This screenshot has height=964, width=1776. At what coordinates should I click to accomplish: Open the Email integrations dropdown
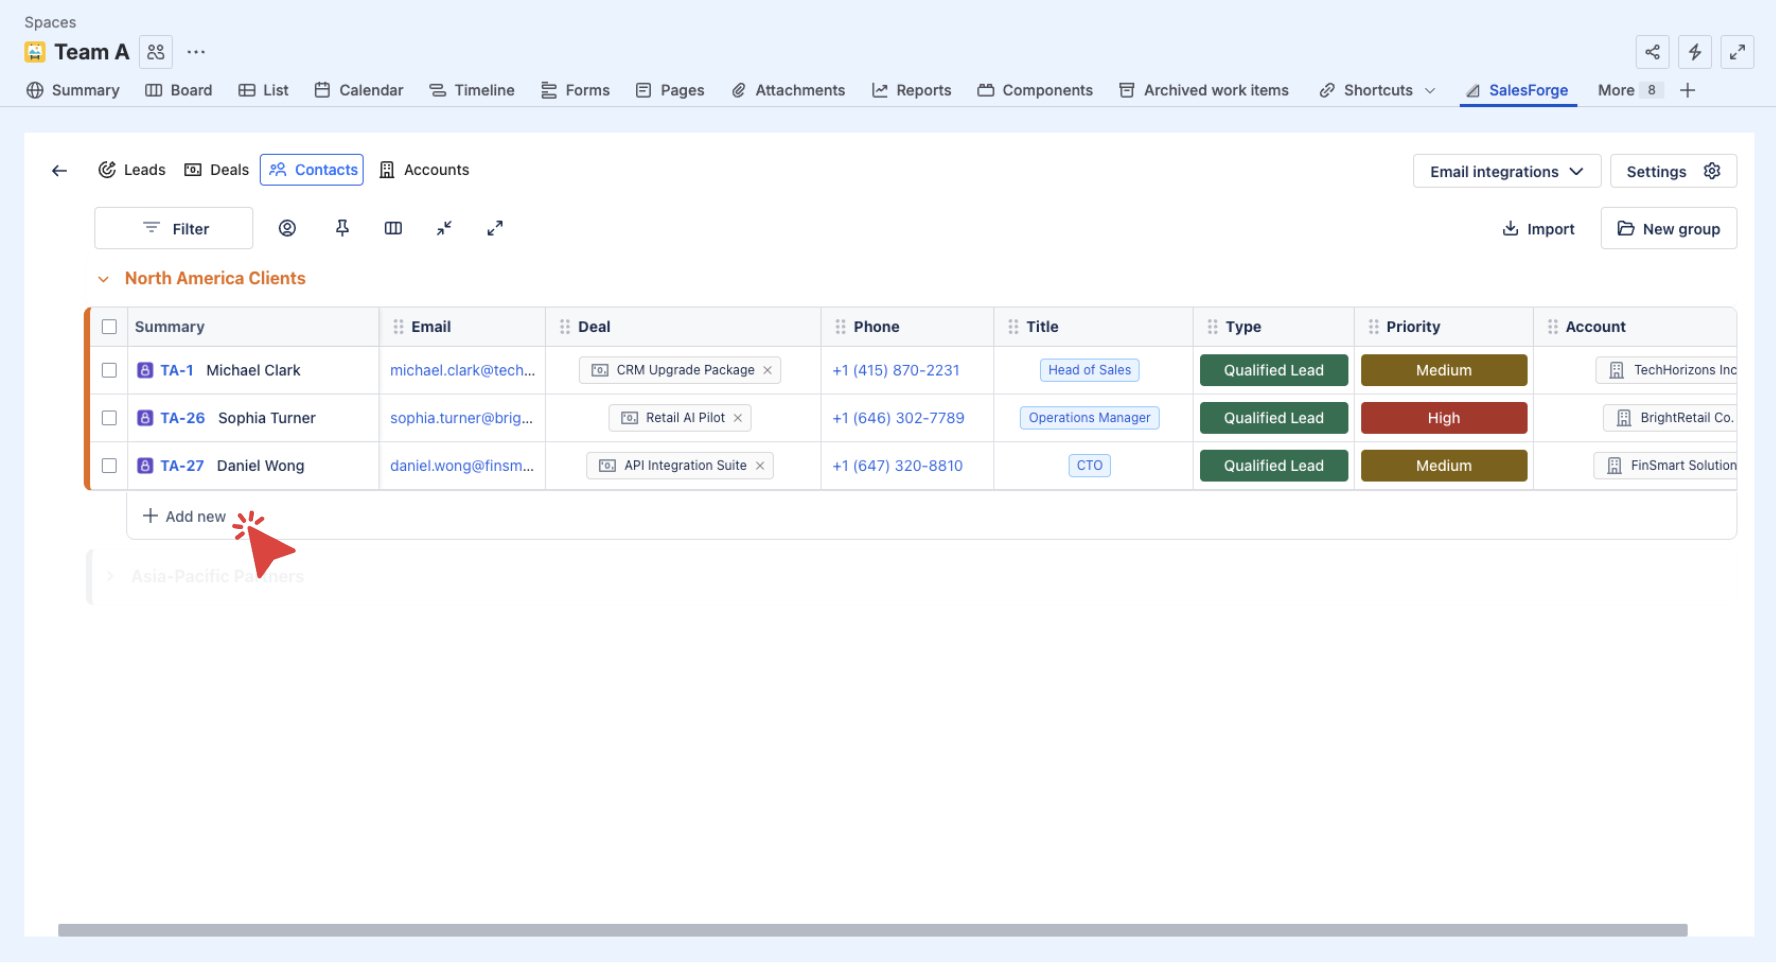(x=1506, y=171)
